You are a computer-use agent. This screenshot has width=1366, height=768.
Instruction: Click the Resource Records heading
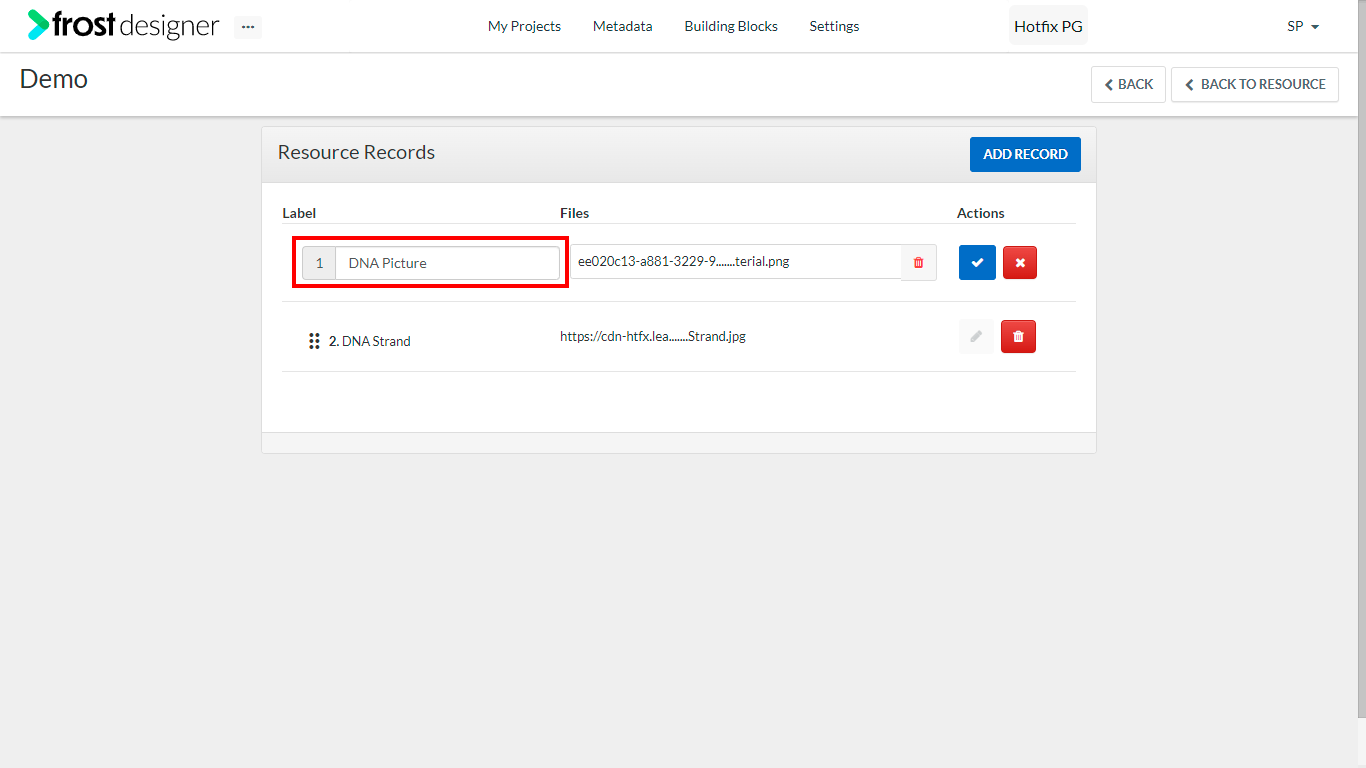tap(356, 152)
